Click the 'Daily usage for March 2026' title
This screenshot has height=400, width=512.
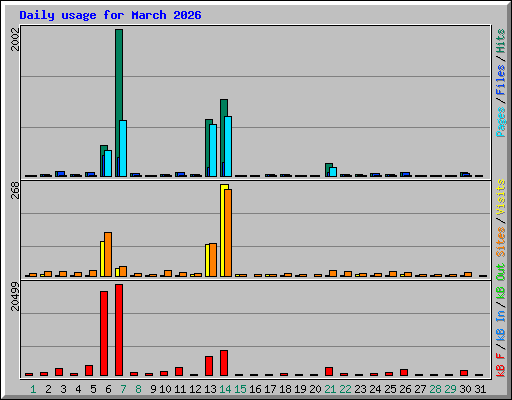pyautogui.click(x=110, y=15)
